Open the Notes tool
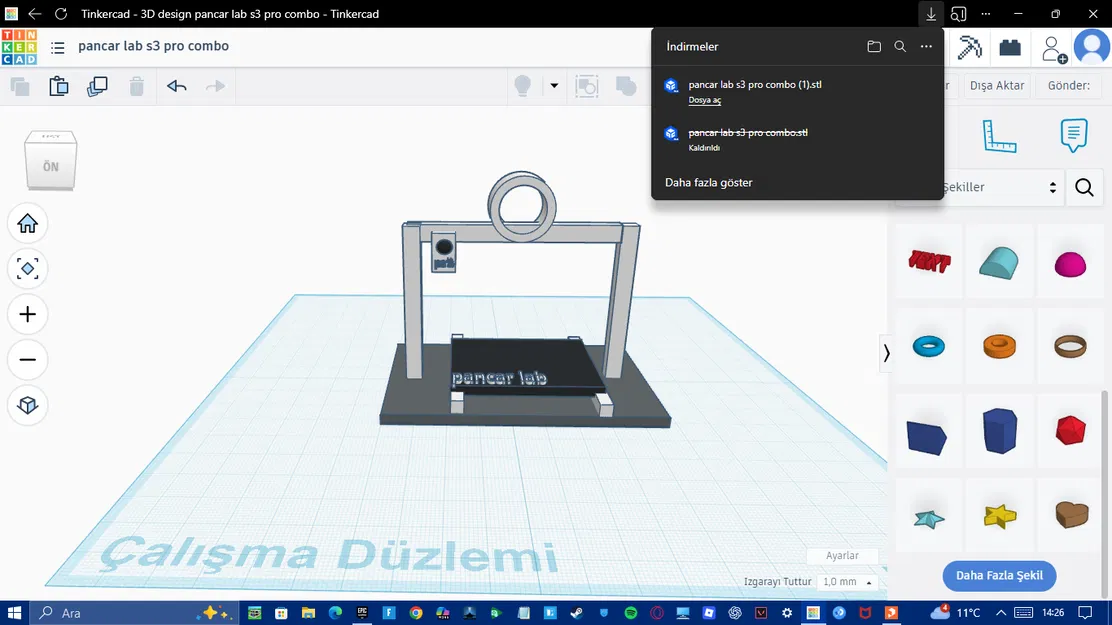The width and height of the screenshot is (1112, 625). coord(1073,135)
